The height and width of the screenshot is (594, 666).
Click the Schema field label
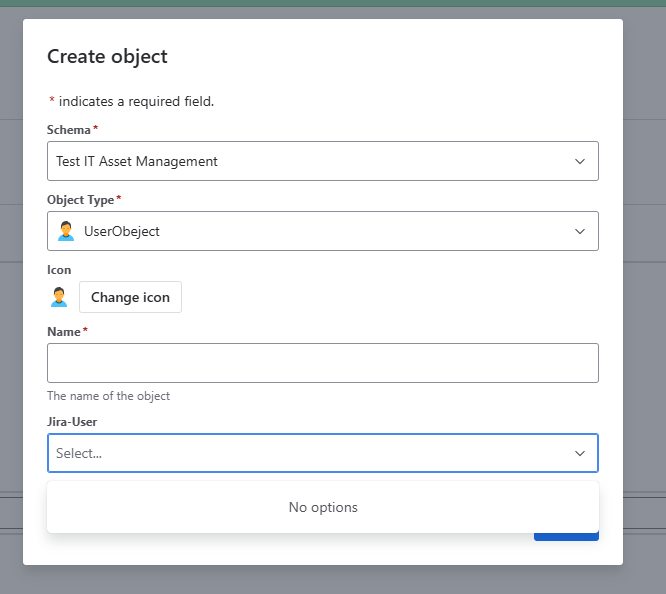click(69, 130)
